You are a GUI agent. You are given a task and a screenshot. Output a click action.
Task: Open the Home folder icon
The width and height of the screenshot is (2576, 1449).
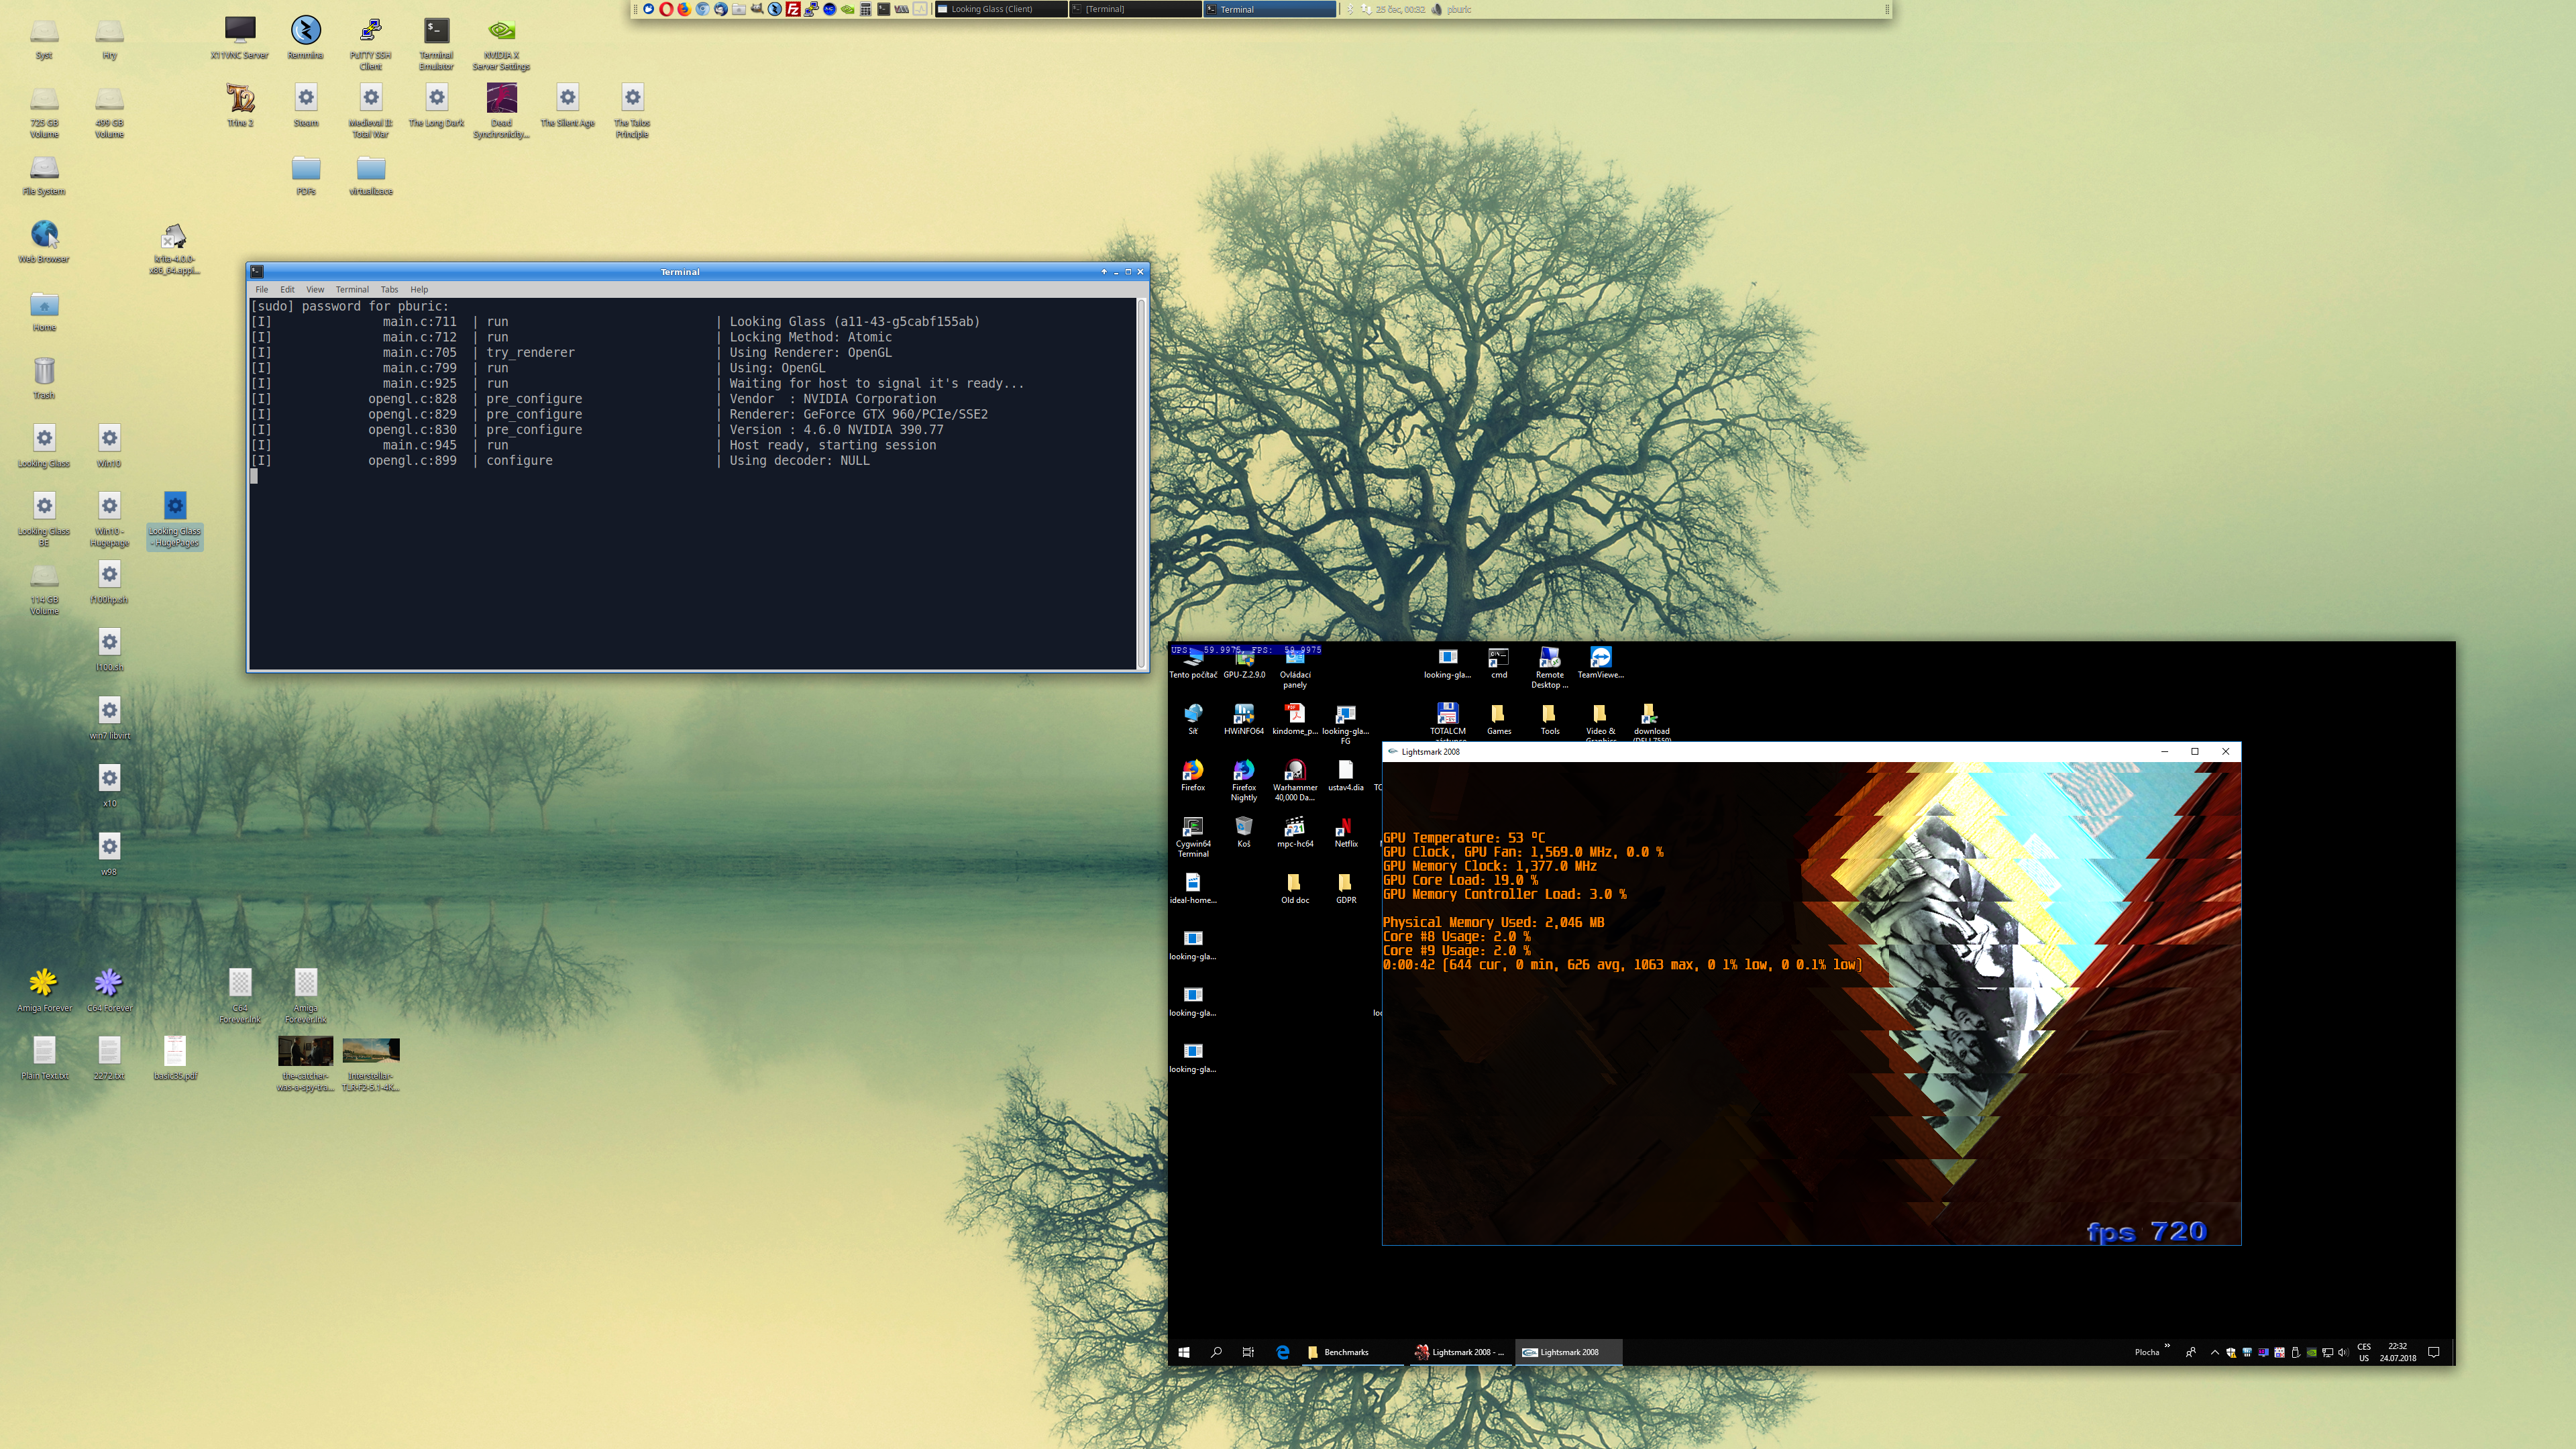[44, 311]
